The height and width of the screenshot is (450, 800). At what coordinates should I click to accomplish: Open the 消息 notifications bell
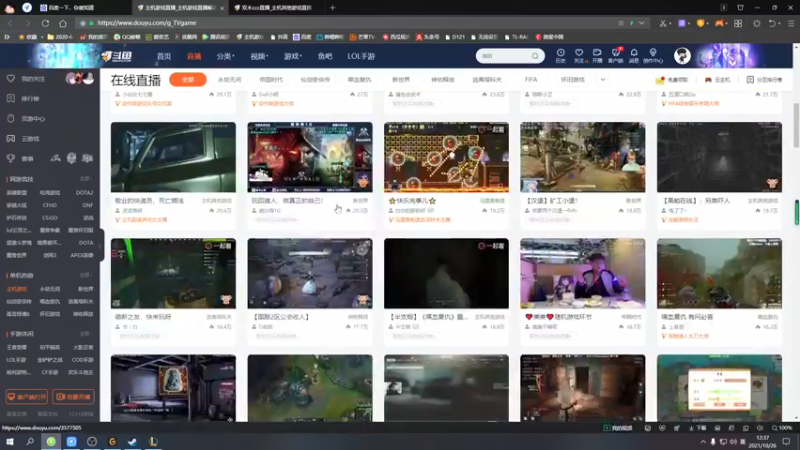[x=634, y=55]
